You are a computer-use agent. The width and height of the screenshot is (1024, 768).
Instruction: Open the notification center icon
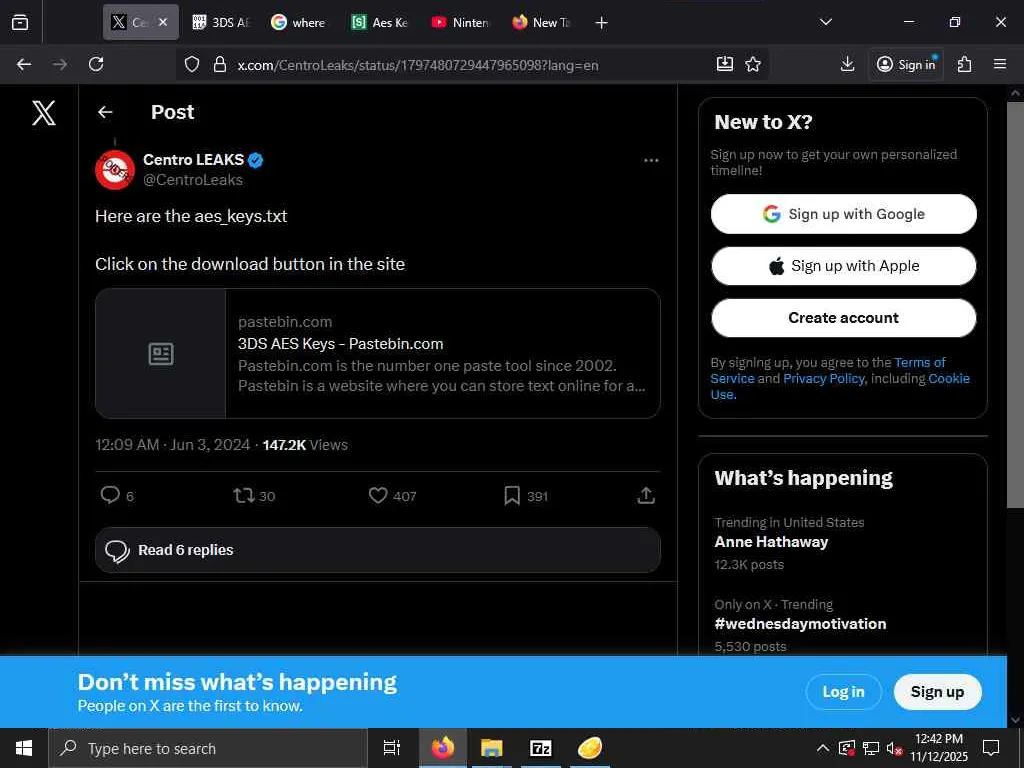[x=991, y=748]
